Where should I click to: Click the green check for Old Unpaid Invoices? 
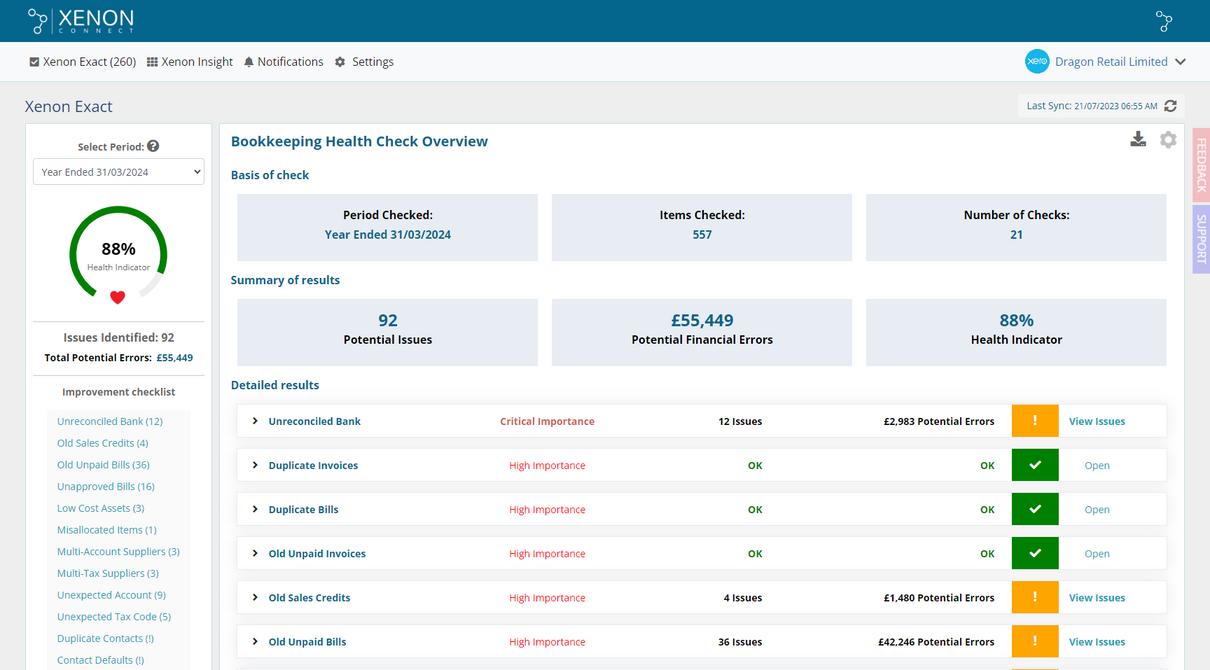click(1035, 553)
